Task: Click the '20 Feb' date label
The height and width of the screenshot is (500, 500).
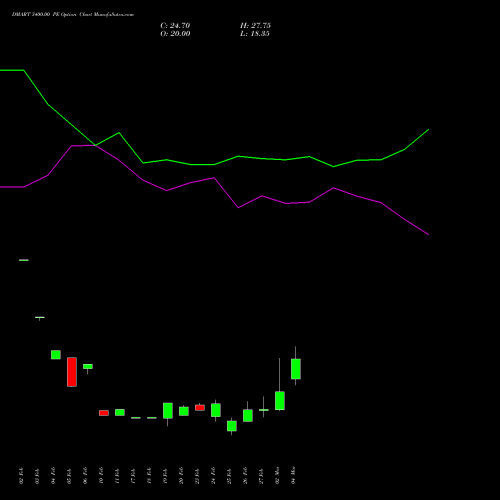Action: [182, 476]
